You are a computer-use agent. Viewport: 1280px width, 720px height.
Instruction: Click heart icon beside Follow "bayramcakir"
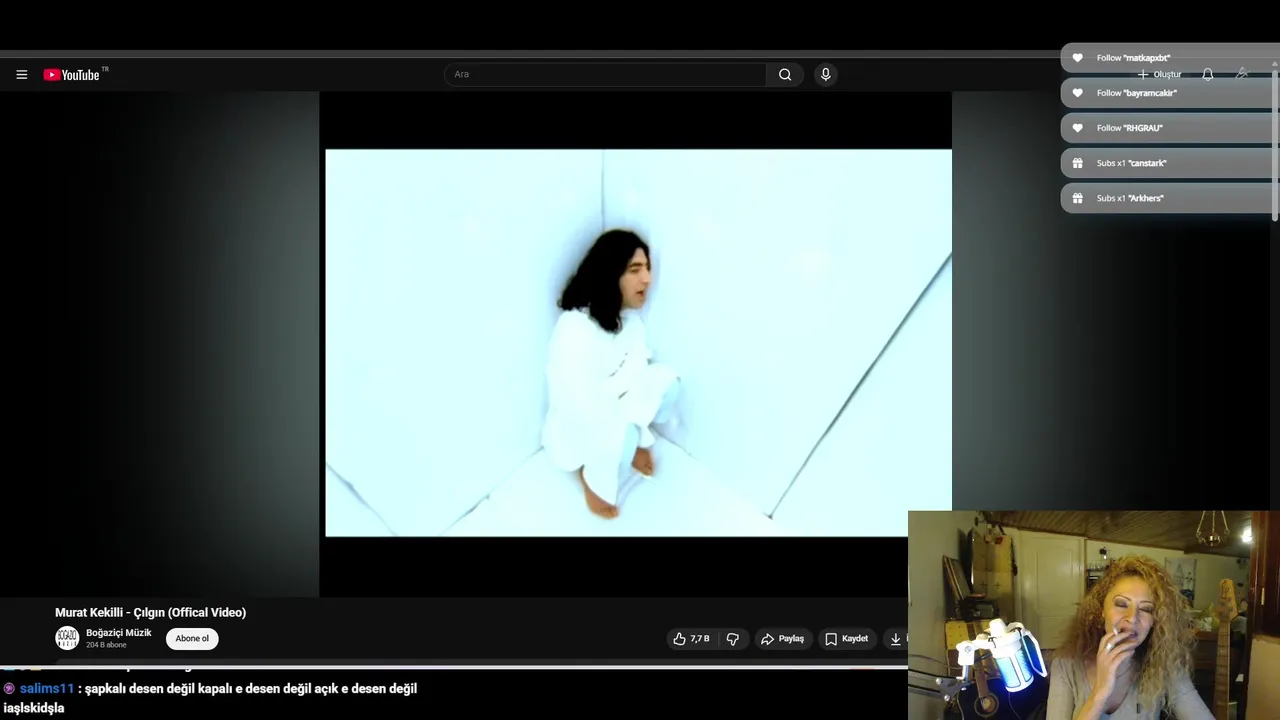pos(1077,93)
